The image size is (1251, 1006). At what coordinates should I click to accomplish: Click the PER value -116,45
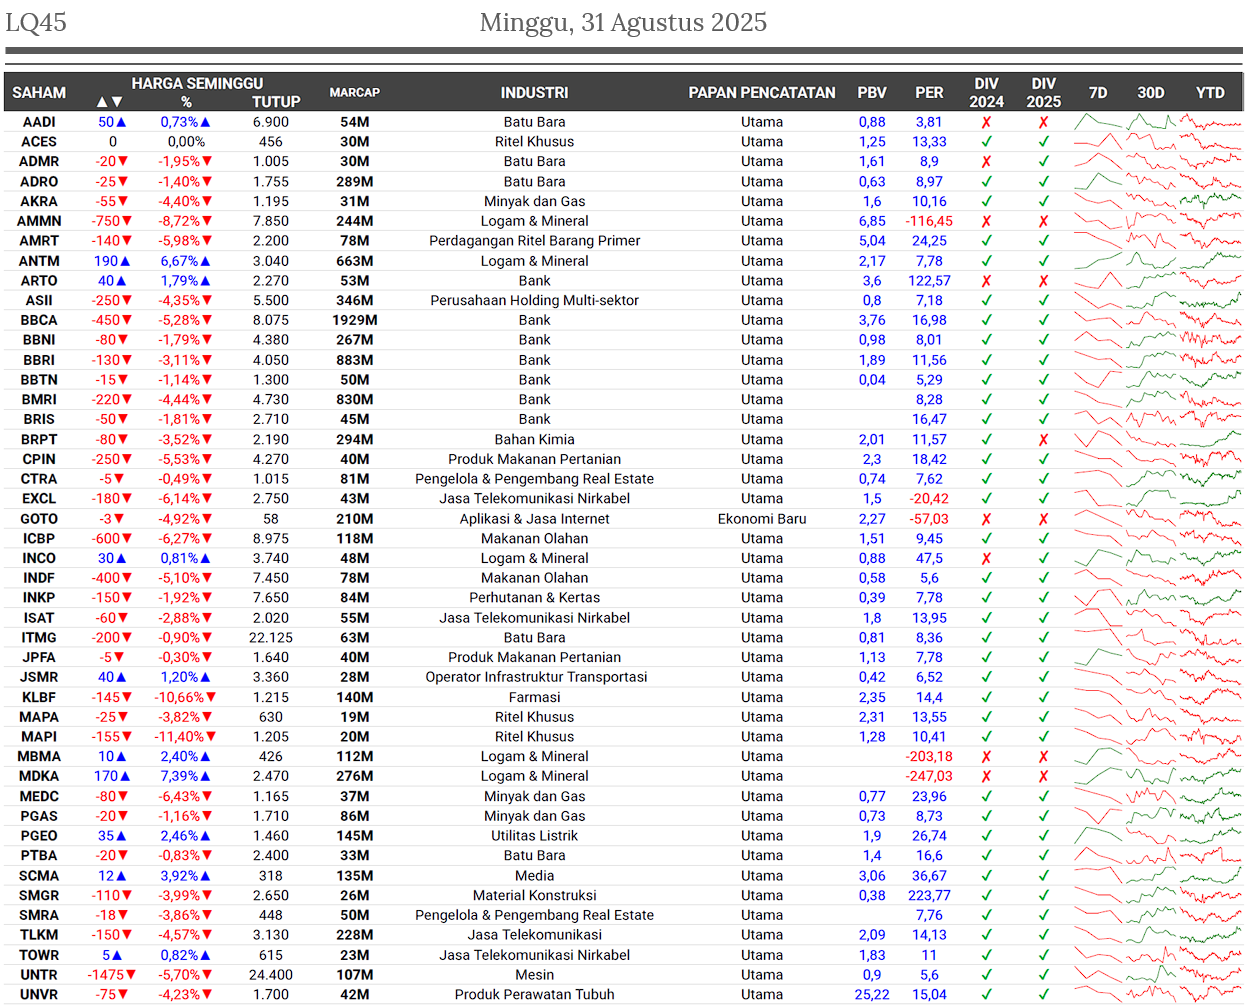coord(929,221)
